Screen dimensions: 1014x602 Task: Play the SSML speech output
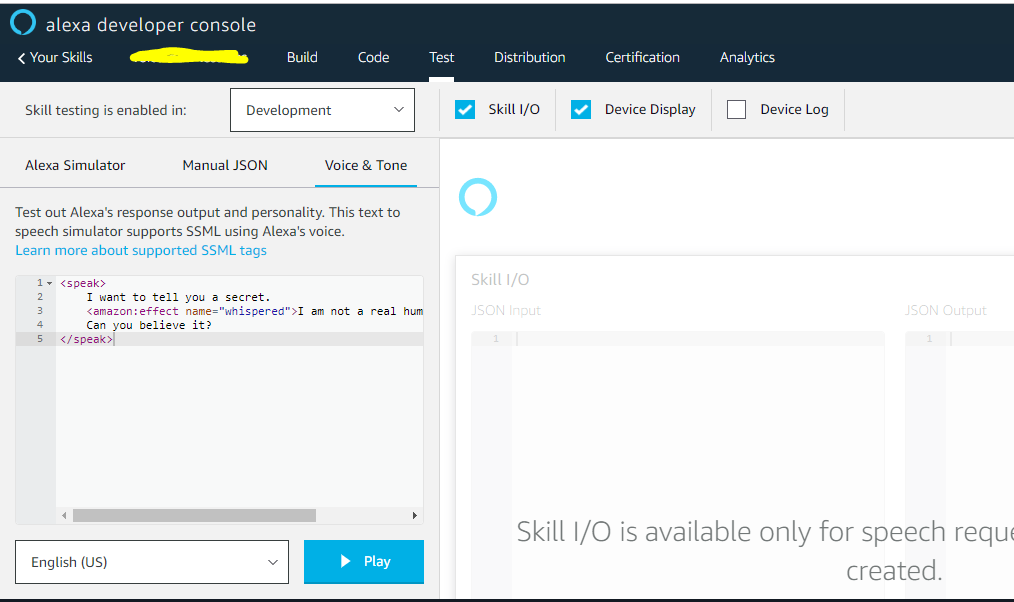pos(364,561)
